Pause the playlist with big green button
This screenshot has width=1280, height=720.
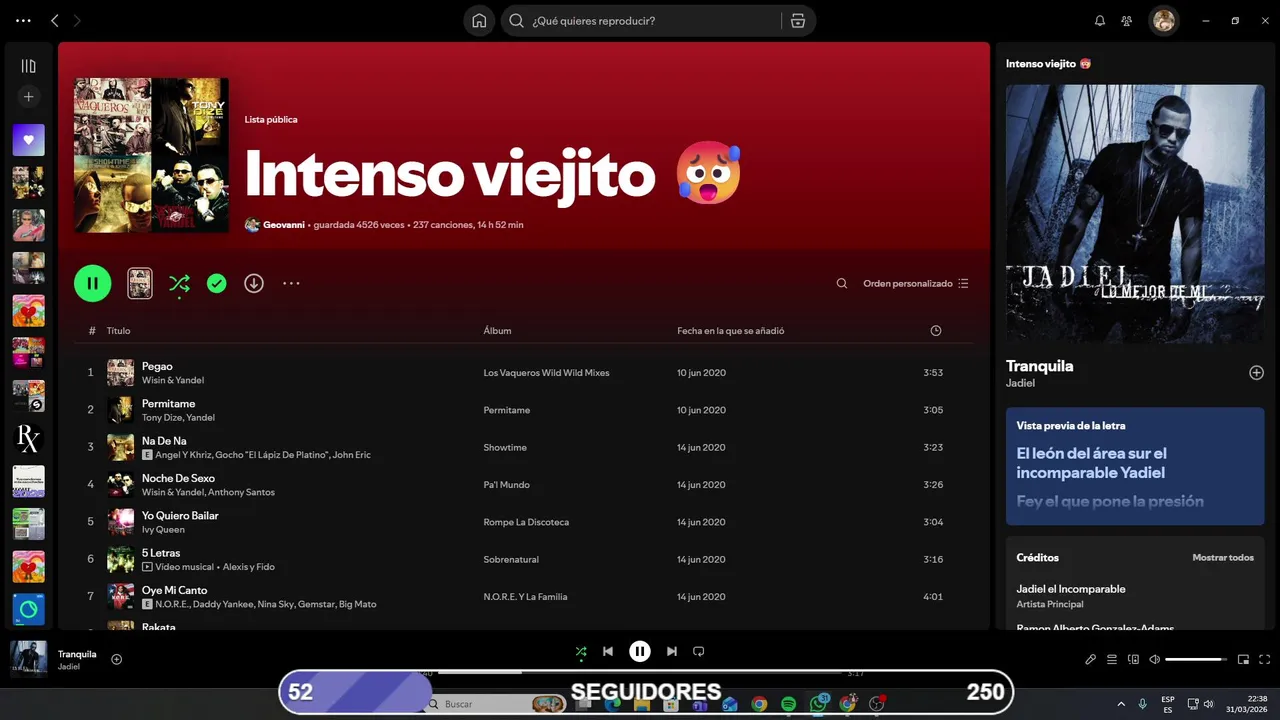(92, 283)
